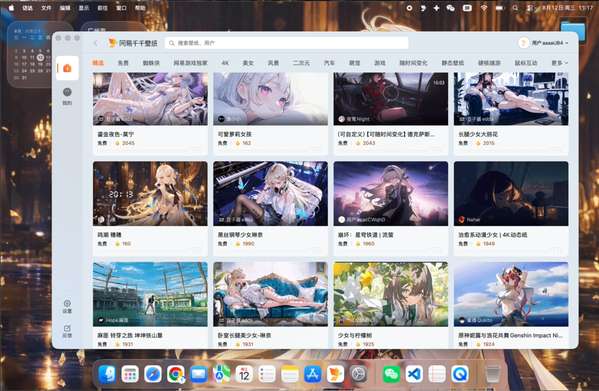Select the 4K tab
599x391 pixels.
point(225,63)
